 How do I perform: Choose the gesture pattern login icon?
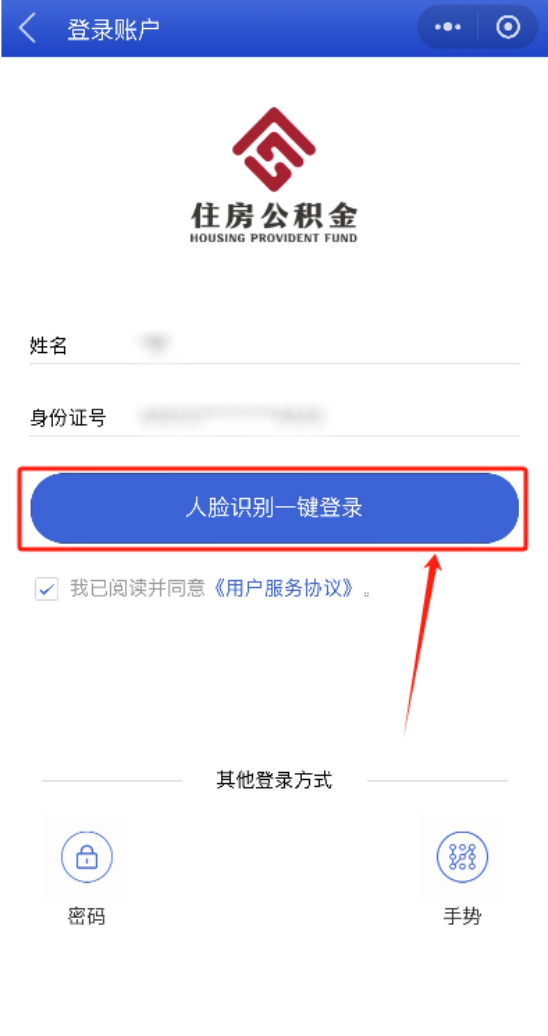[462, 857]
